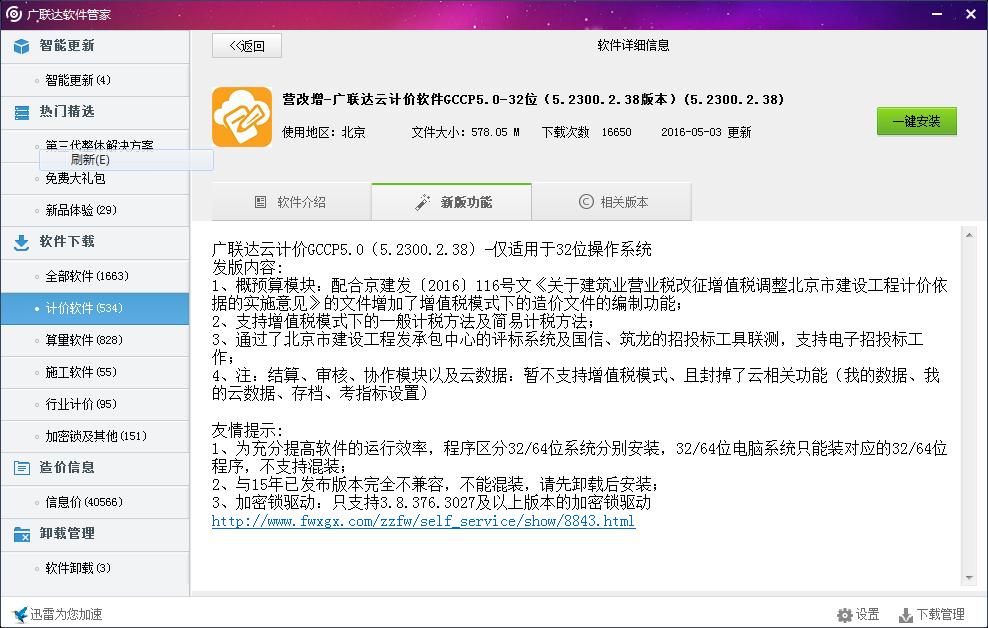Screen dimensions: 988x628
Task: Click the 相关版本 copyright-circle icon
Action: pyautogui.click(x=586, y=202)
